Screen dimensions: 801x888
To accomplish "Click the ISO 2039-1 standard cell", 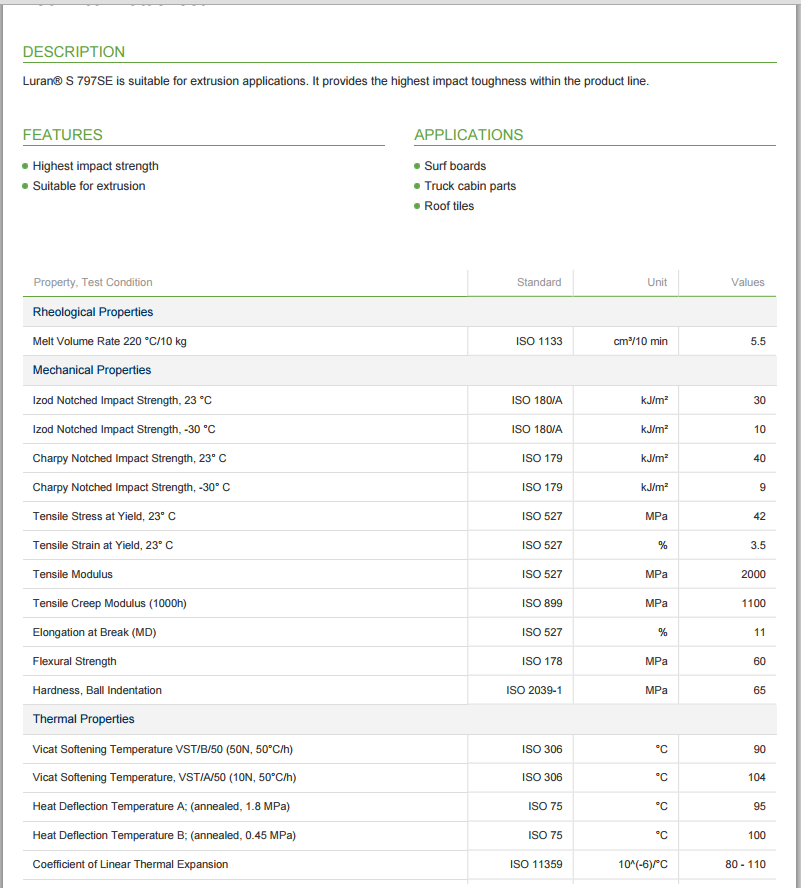I will [x=534, y=690].
